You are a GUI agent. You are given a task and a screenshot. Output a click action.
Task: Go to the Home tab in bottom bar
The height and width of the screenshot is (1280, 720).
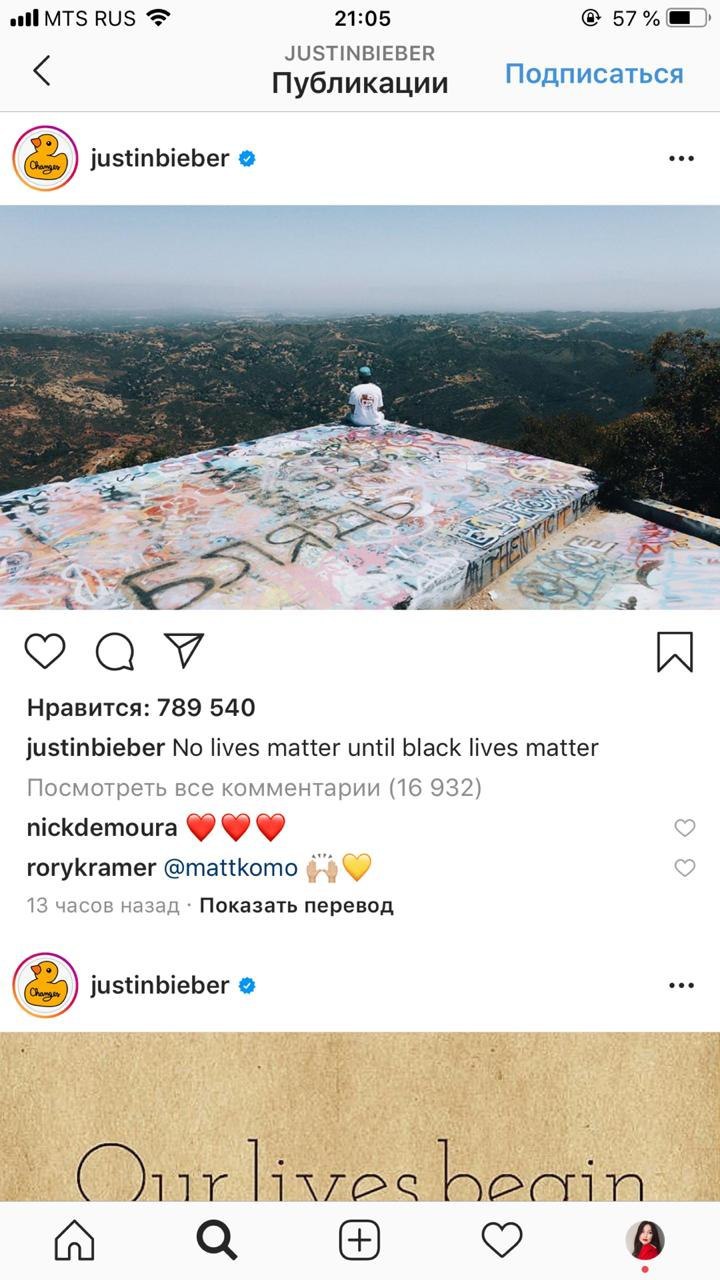tap(74, 1241)
